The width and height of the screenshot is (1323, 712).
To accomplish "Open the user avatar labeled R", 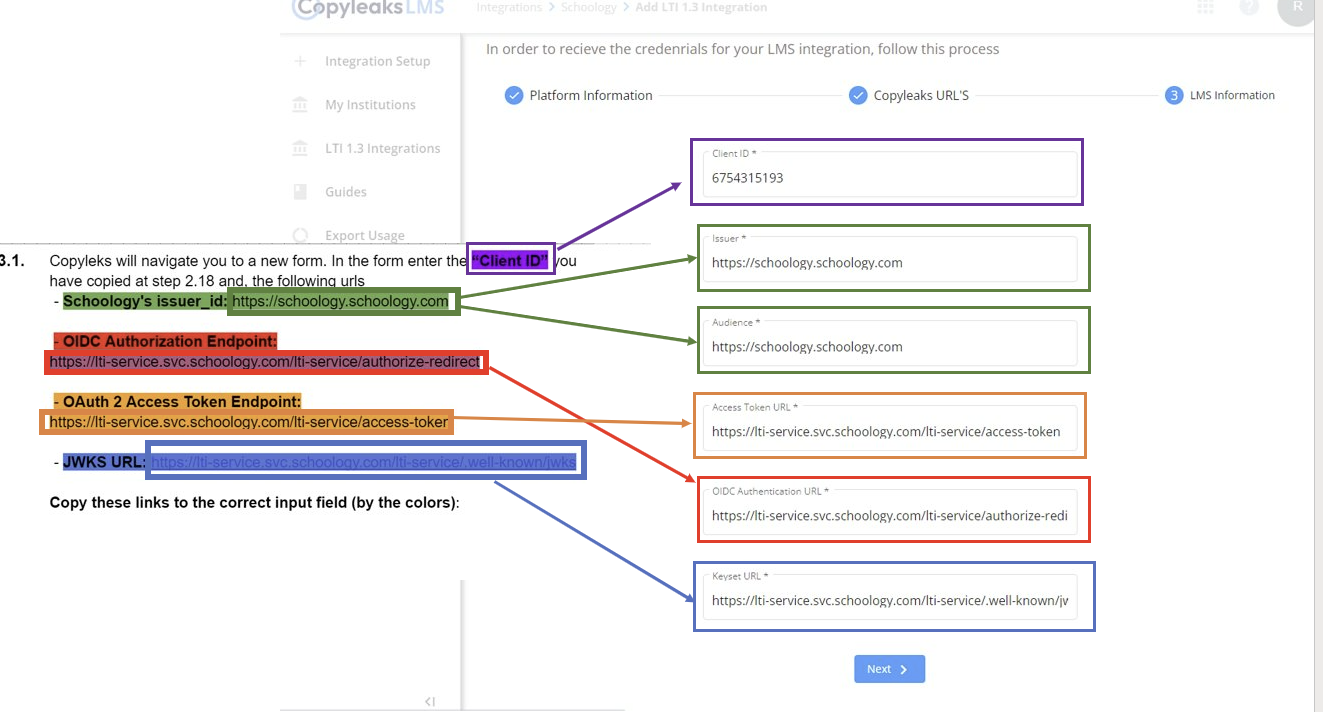I will 1297,8.
